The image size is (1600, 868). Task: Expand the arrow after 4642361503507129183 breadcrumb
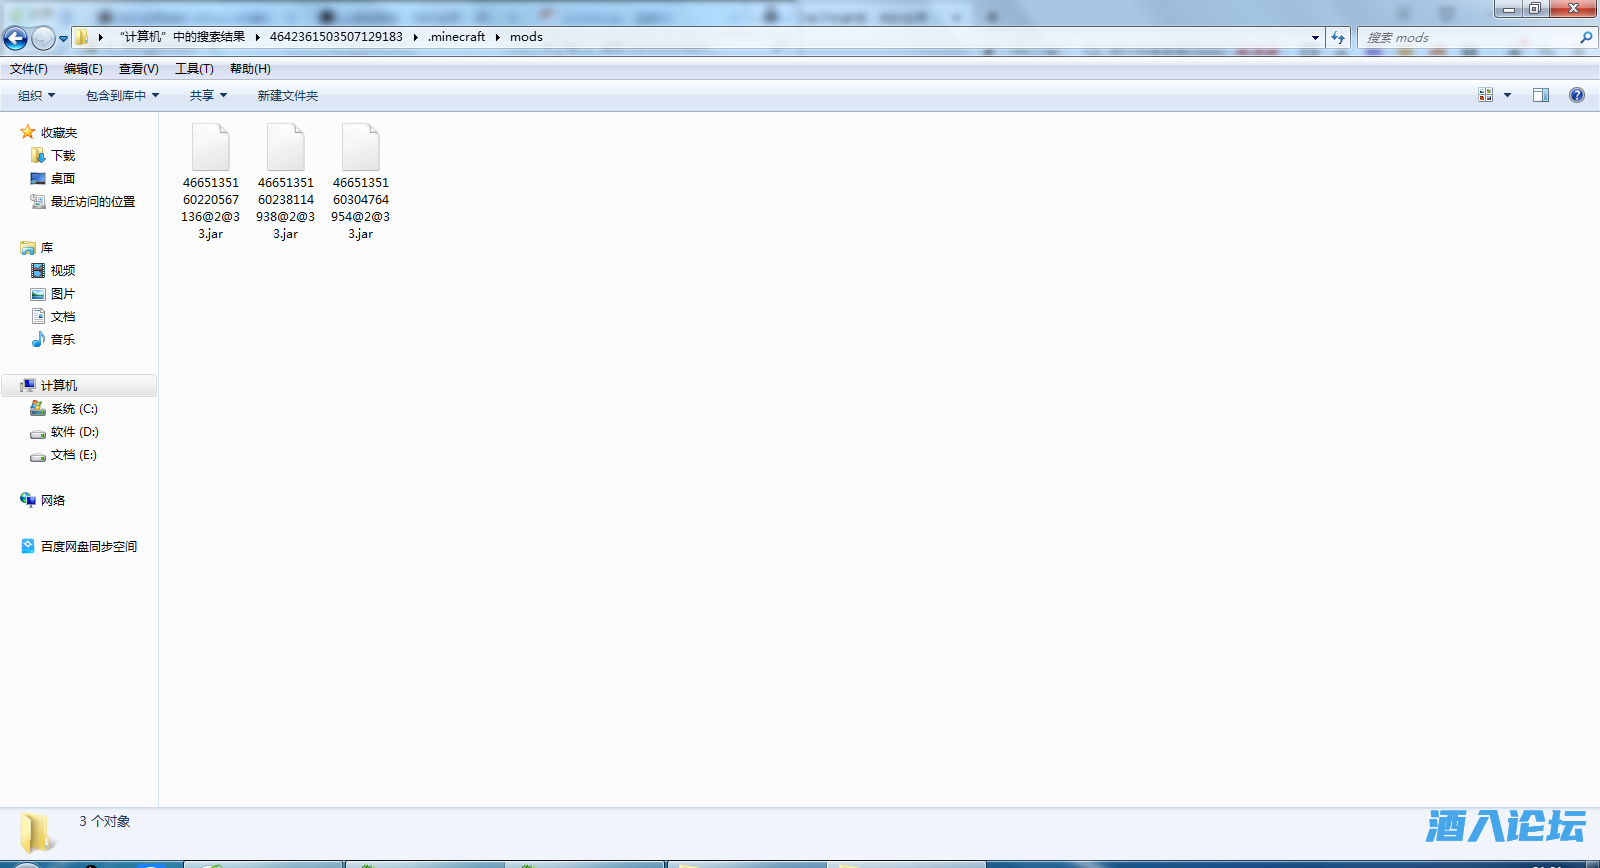pos(415,37)
